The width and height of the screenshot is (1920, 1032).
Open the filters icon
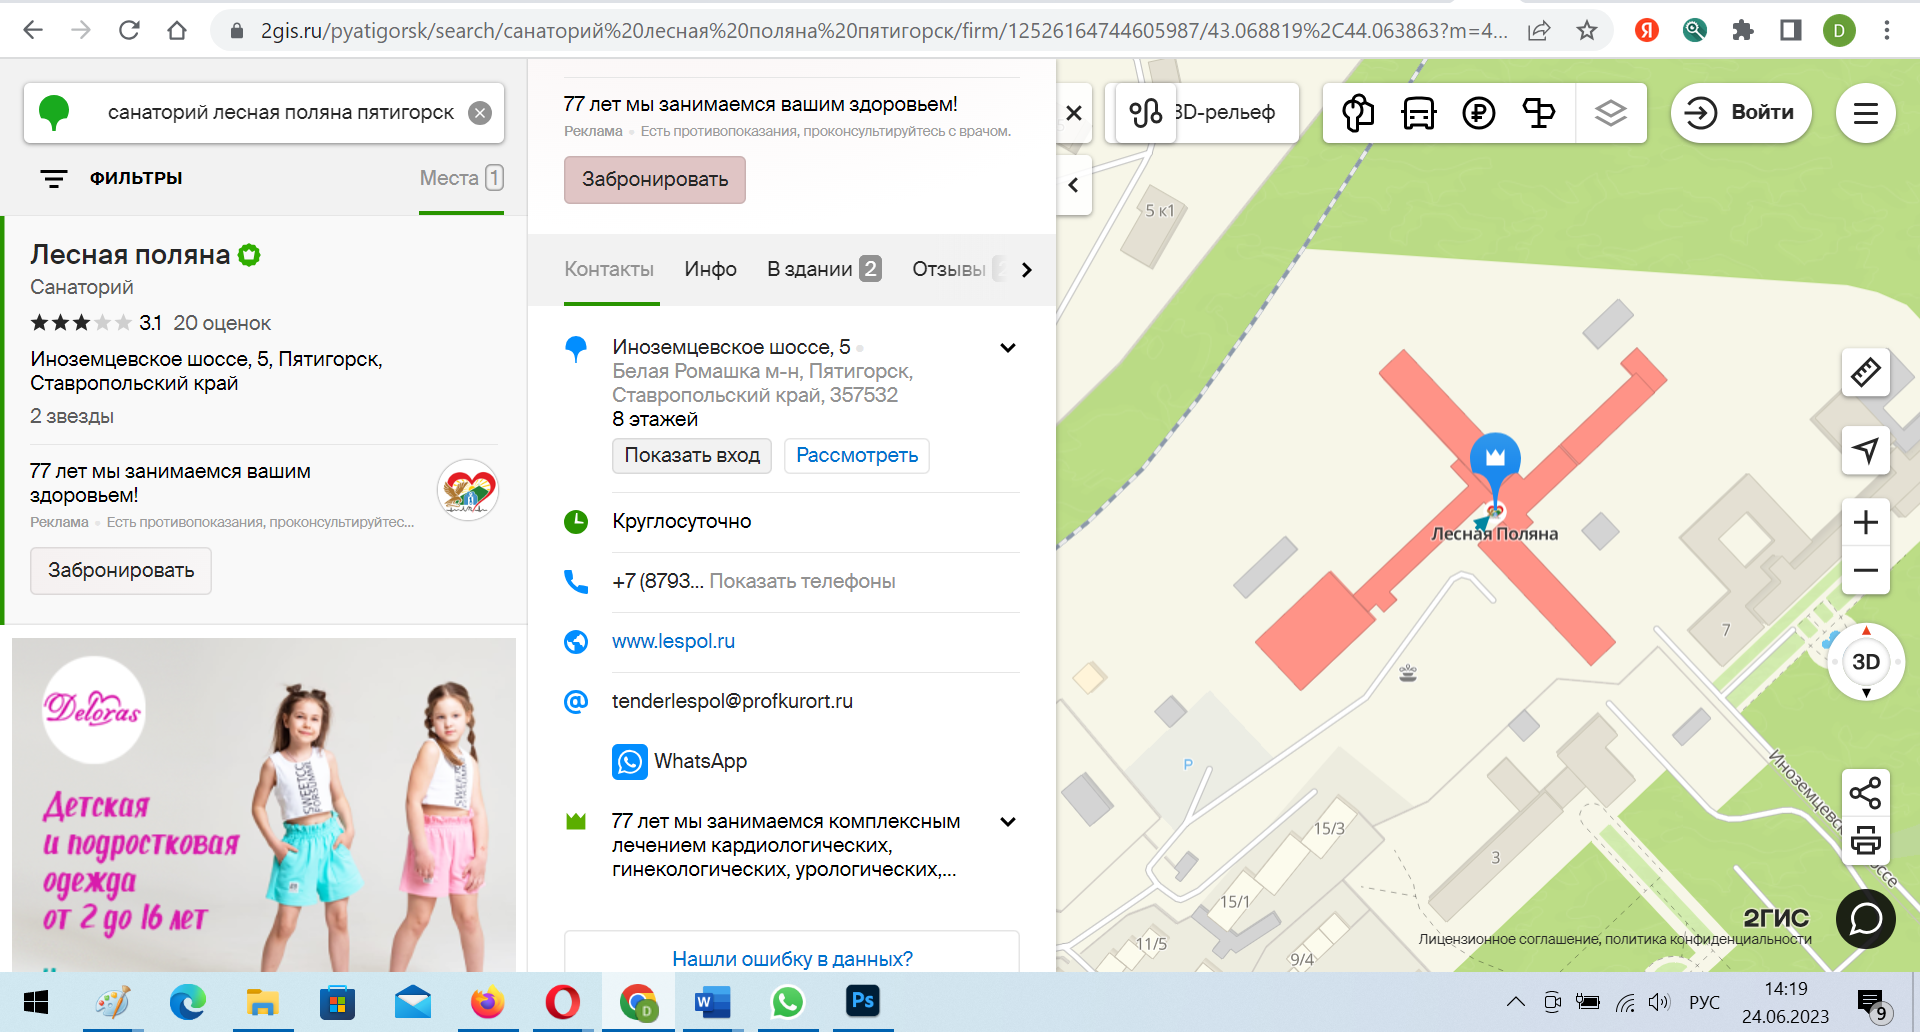tap(53, 179)
